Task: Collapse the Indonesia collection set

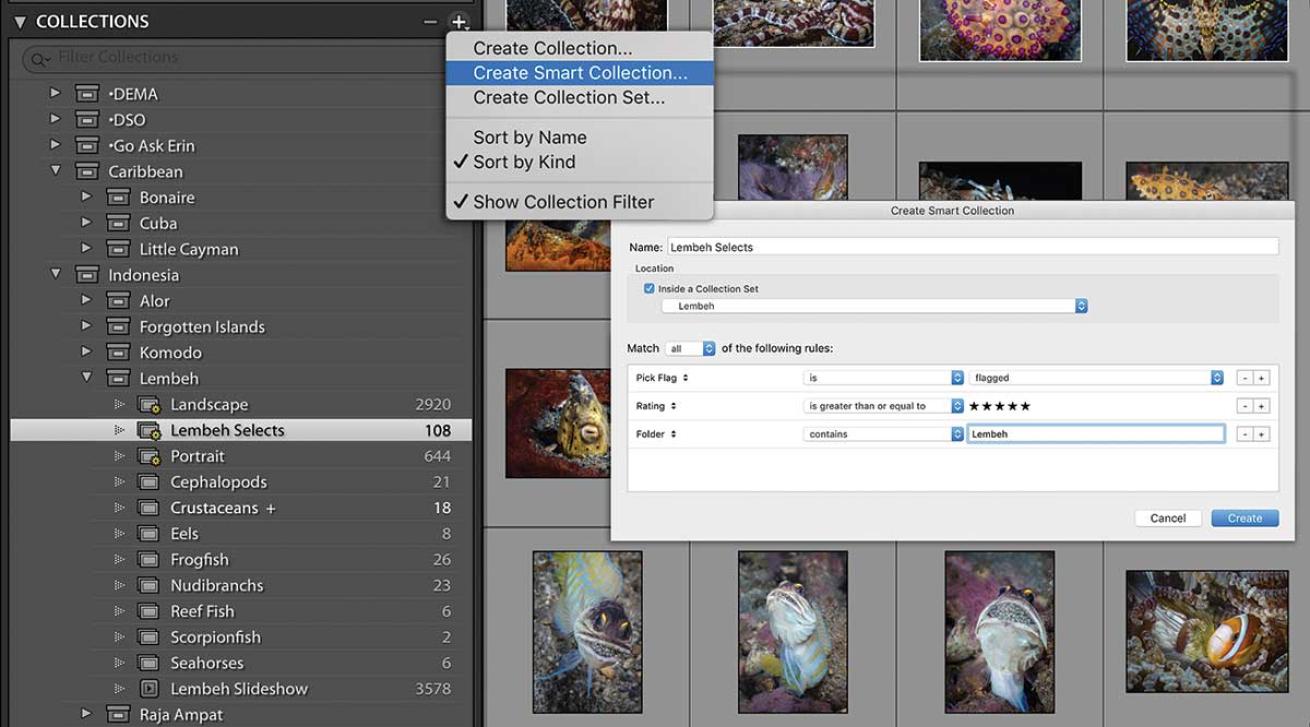Action: pos(56,275)
